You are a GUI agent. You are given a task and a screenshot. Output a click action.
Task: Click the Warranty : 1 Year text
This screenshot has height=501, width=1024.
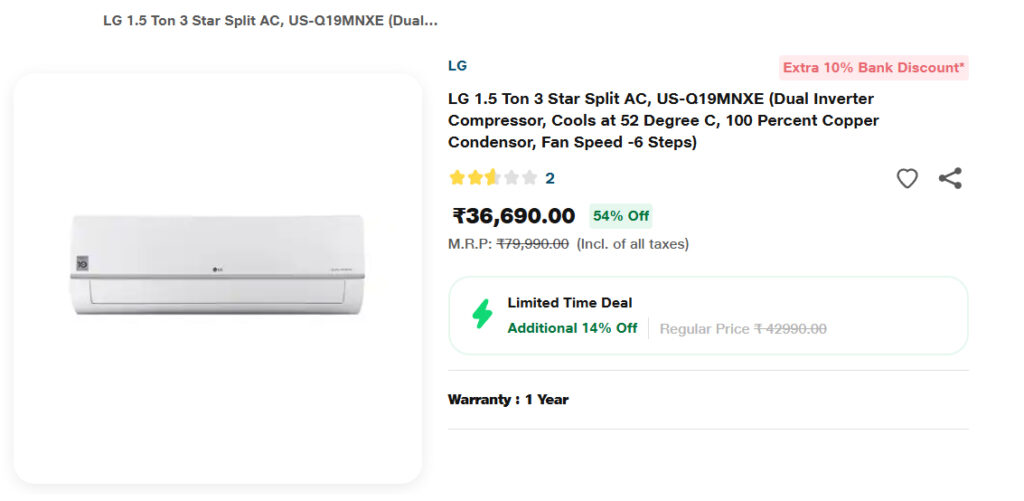click(x=508, y=399)
